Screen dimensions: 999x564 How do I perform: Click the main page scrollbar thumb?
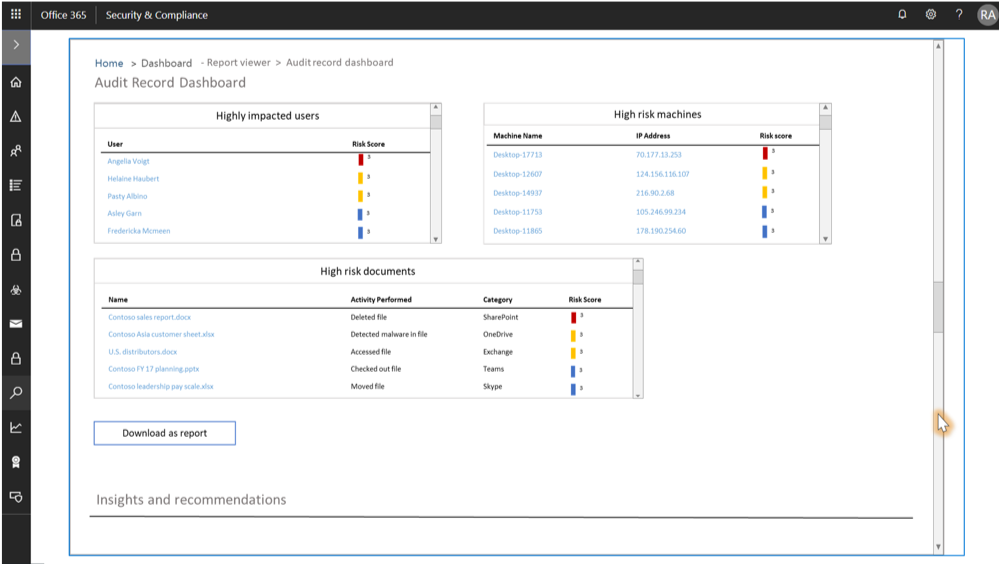[x=938, y=307]
